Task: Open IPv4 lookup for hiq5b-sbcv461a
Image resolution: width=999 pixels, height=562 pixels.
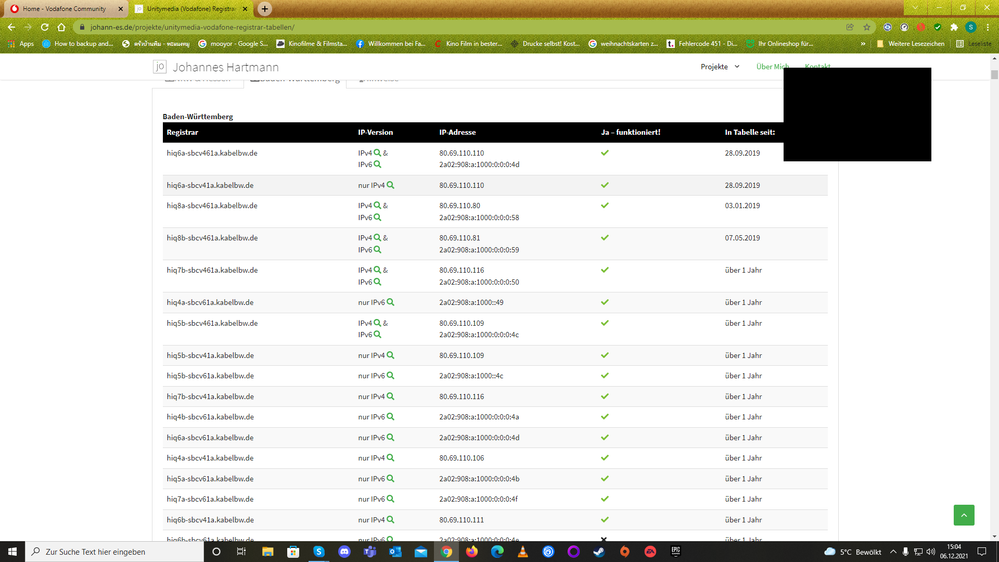Action: pyautogui.click(x=377, y=323)
